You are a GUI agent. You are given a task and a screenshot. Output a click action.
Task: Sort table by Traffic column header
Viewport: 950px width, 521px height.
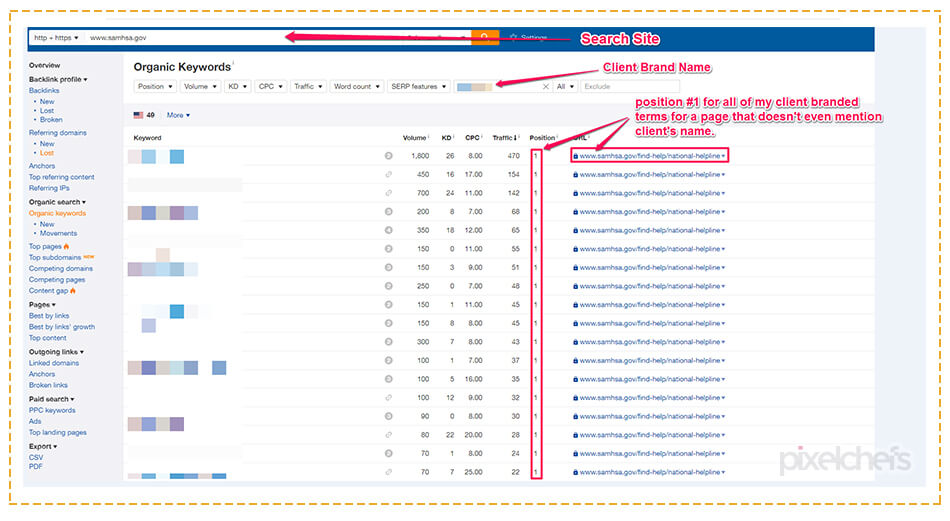pyautogui.click(x=504, y=138)
